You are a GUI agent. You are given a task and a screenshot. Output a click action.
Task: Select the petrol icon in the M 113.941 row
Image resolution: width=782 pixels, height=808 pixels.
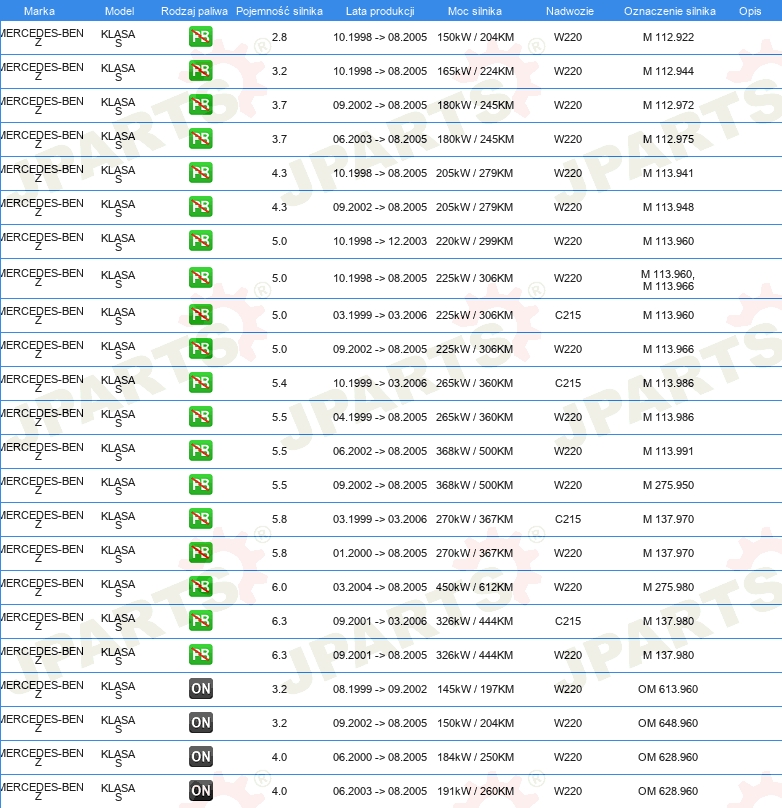[201, 173]
